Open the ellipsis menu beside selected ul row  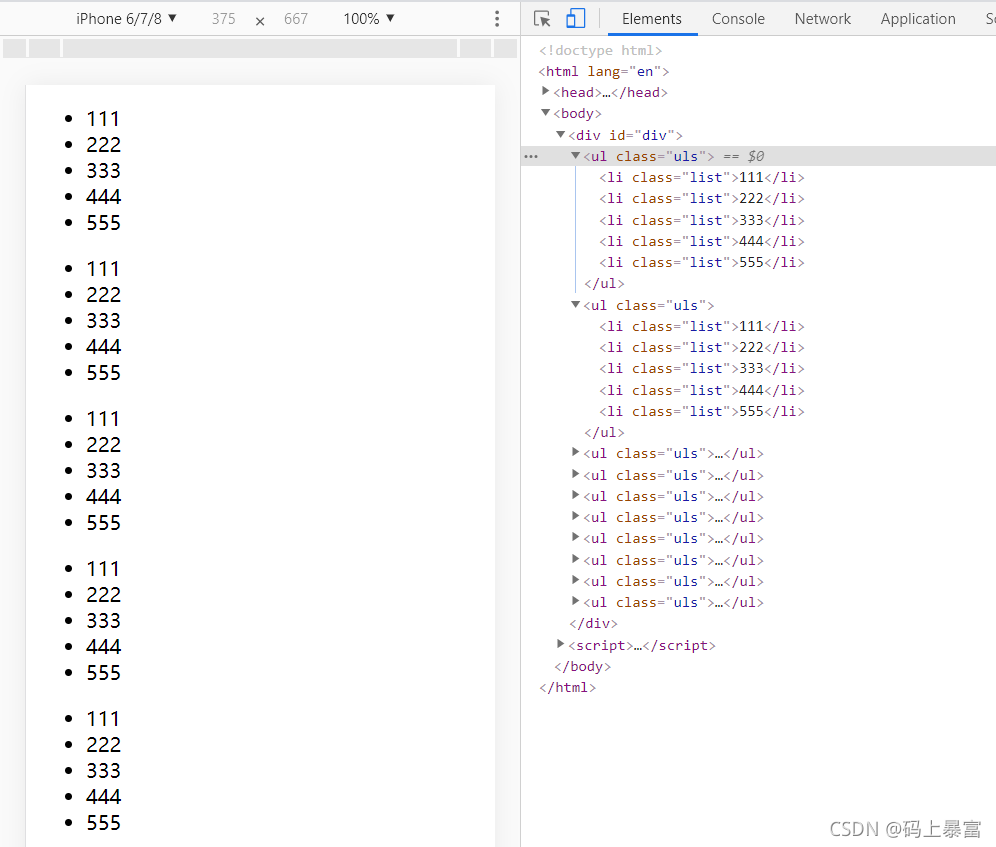[531, 156]
